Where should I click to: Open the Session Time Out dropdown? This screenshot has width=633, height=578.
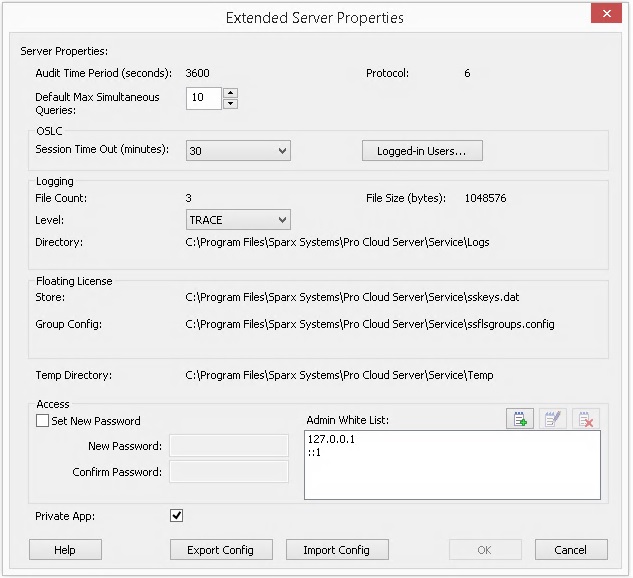(238, 151)
